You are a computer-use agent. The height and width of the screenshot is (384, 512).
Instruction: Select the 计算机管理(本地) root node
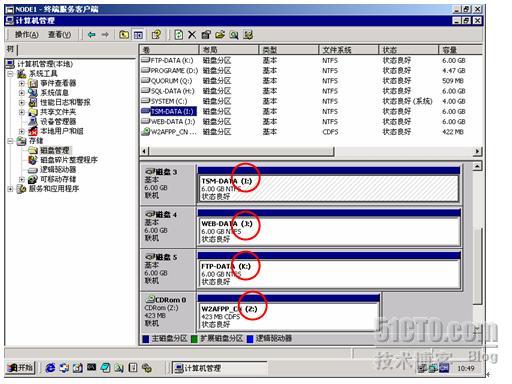(45, 64)
